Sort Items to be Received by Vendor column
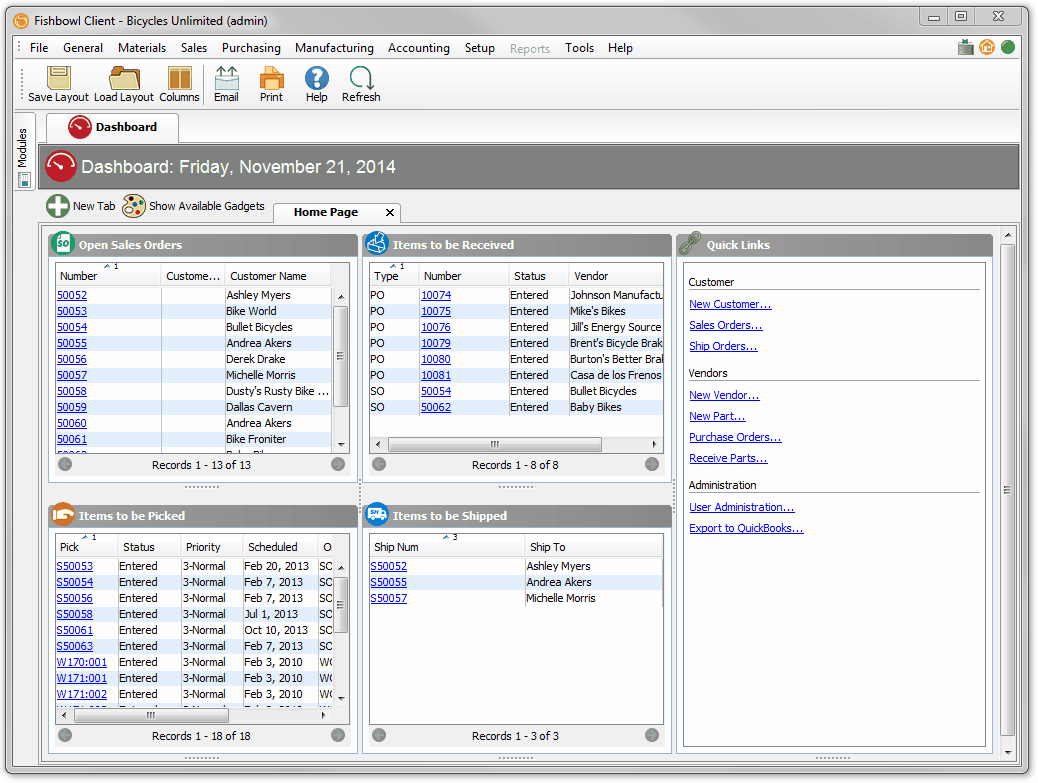The image size is (1038, 783). [x=616, y=276]
